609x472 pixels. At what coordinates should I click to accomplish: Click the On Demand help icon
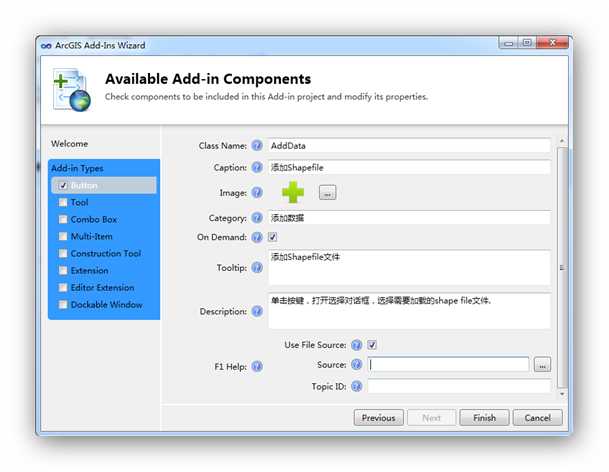(x=257, y=237)
